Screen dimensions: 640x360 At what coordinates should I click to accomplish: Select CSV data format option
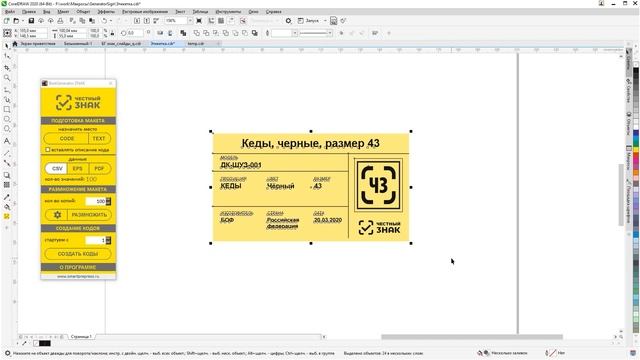coord(57,168)
